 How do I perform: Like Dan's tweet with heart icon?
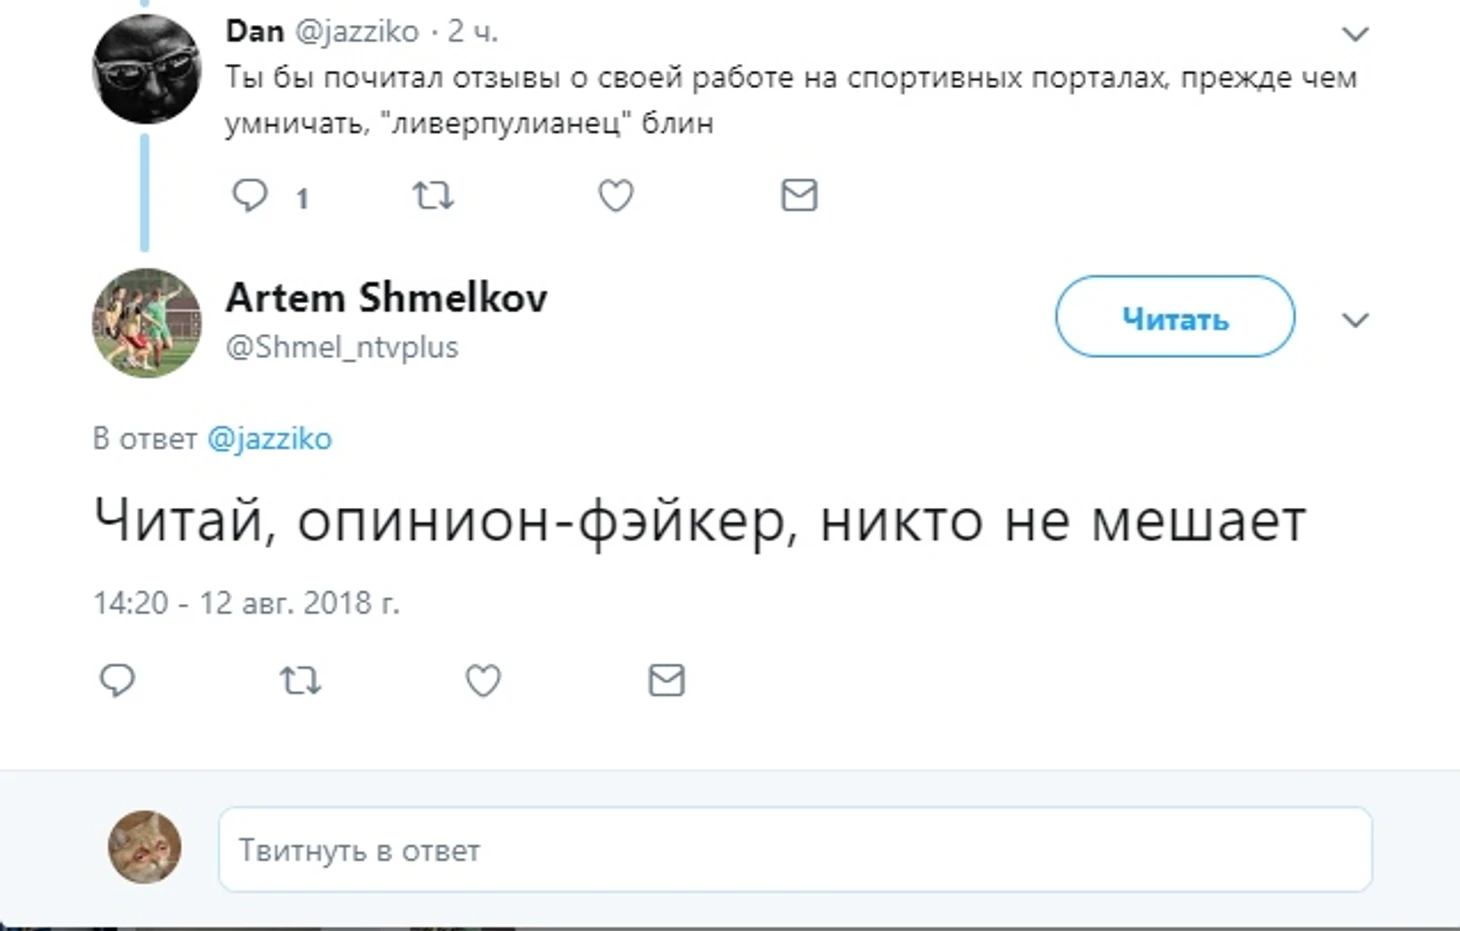[x=616, y=195]
